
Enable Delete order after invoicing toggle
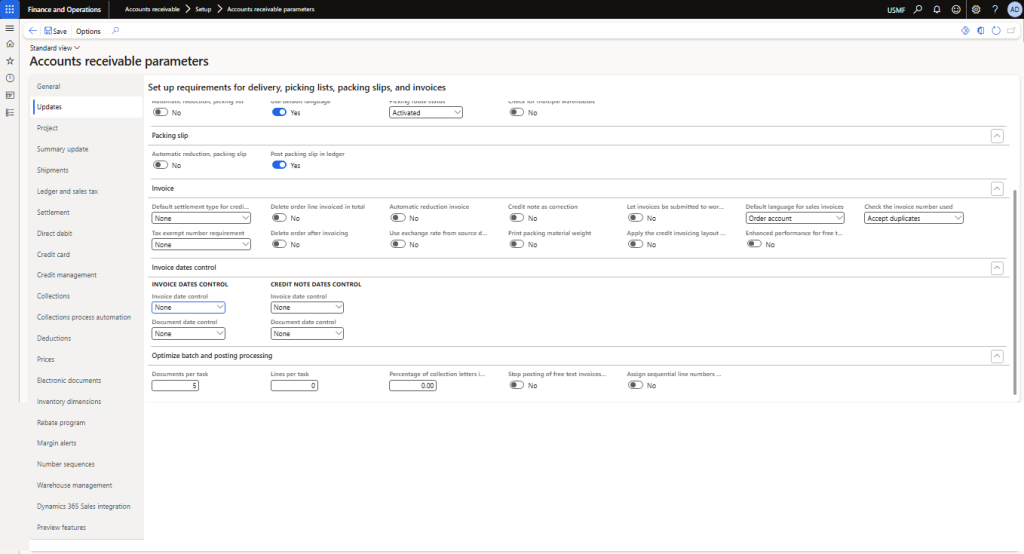click(x=279, y=244)
